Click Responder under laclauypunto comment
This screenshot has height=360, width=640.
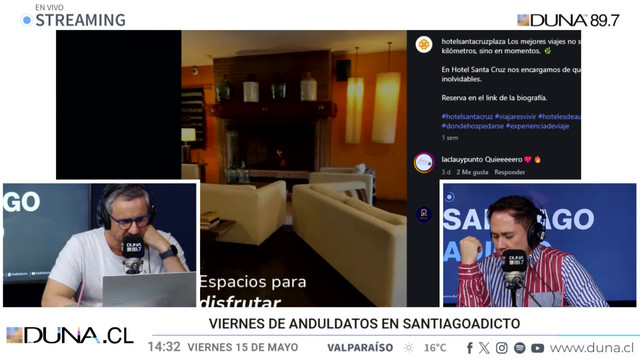509,172
